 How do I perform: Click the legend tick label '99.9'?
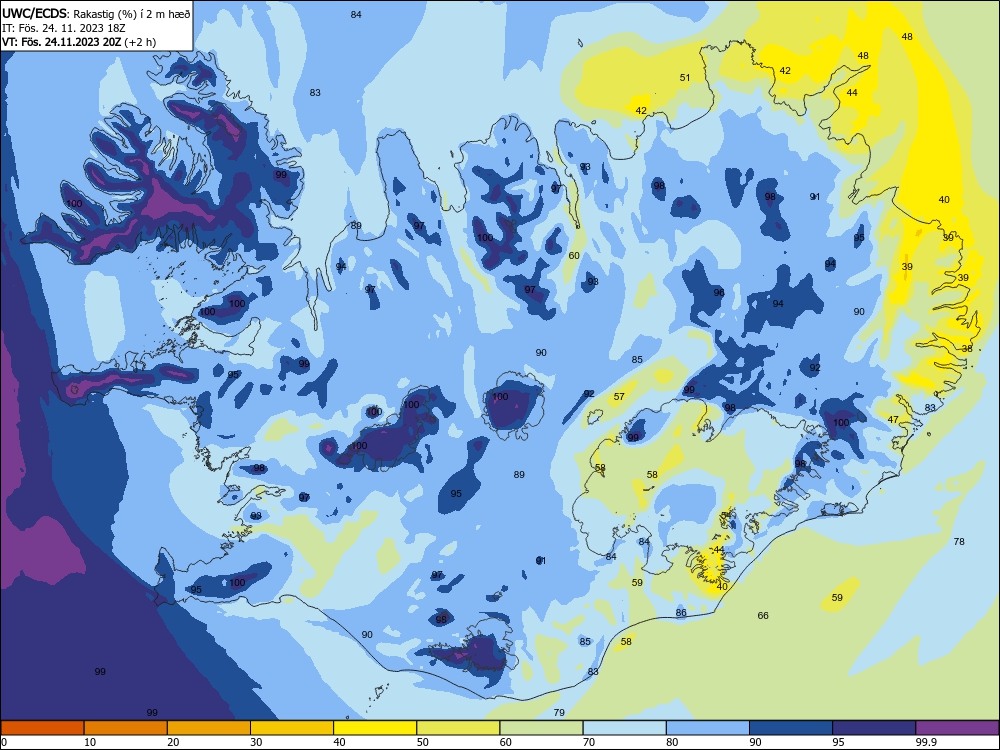(x=925, y=742)
